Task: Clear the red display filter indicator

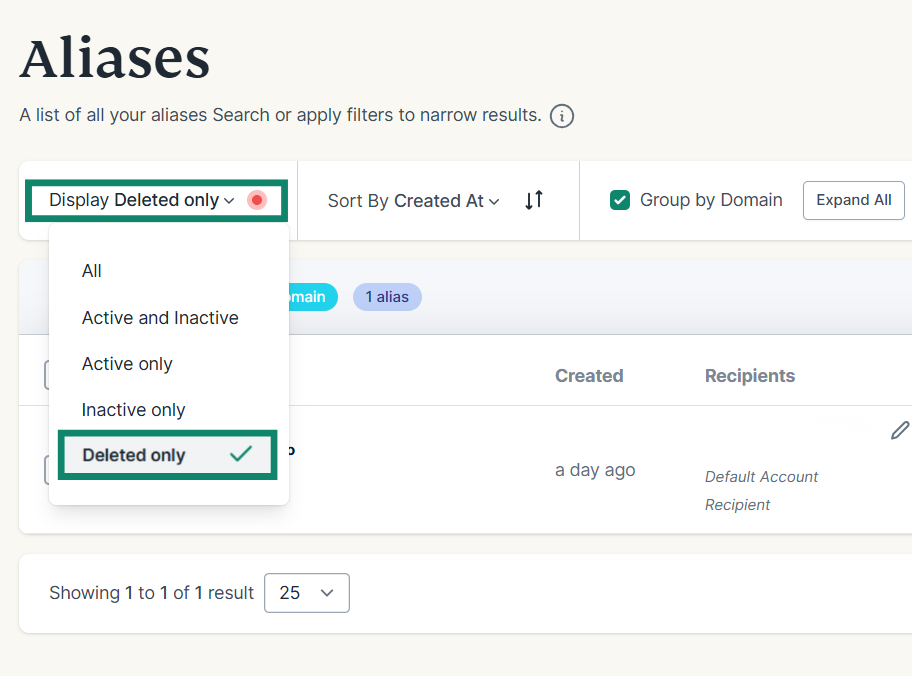Action: click(256, 200)
